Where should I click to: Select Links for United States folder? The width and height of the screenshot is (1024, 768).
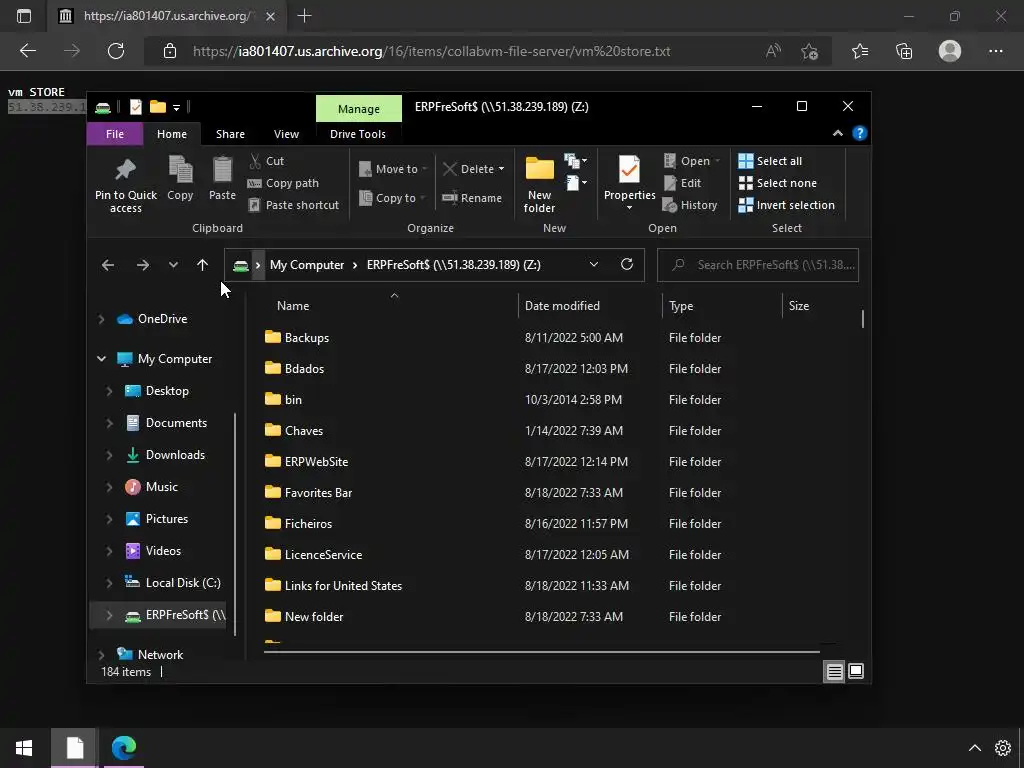coord(334,585)
